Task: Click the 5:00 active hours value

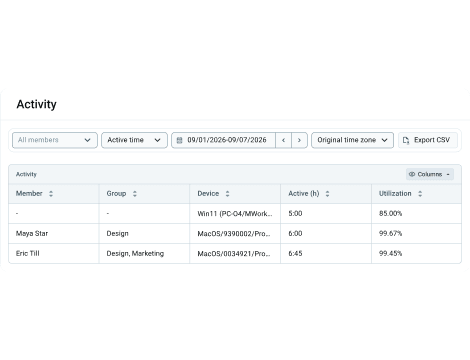Action: (295, 213)
